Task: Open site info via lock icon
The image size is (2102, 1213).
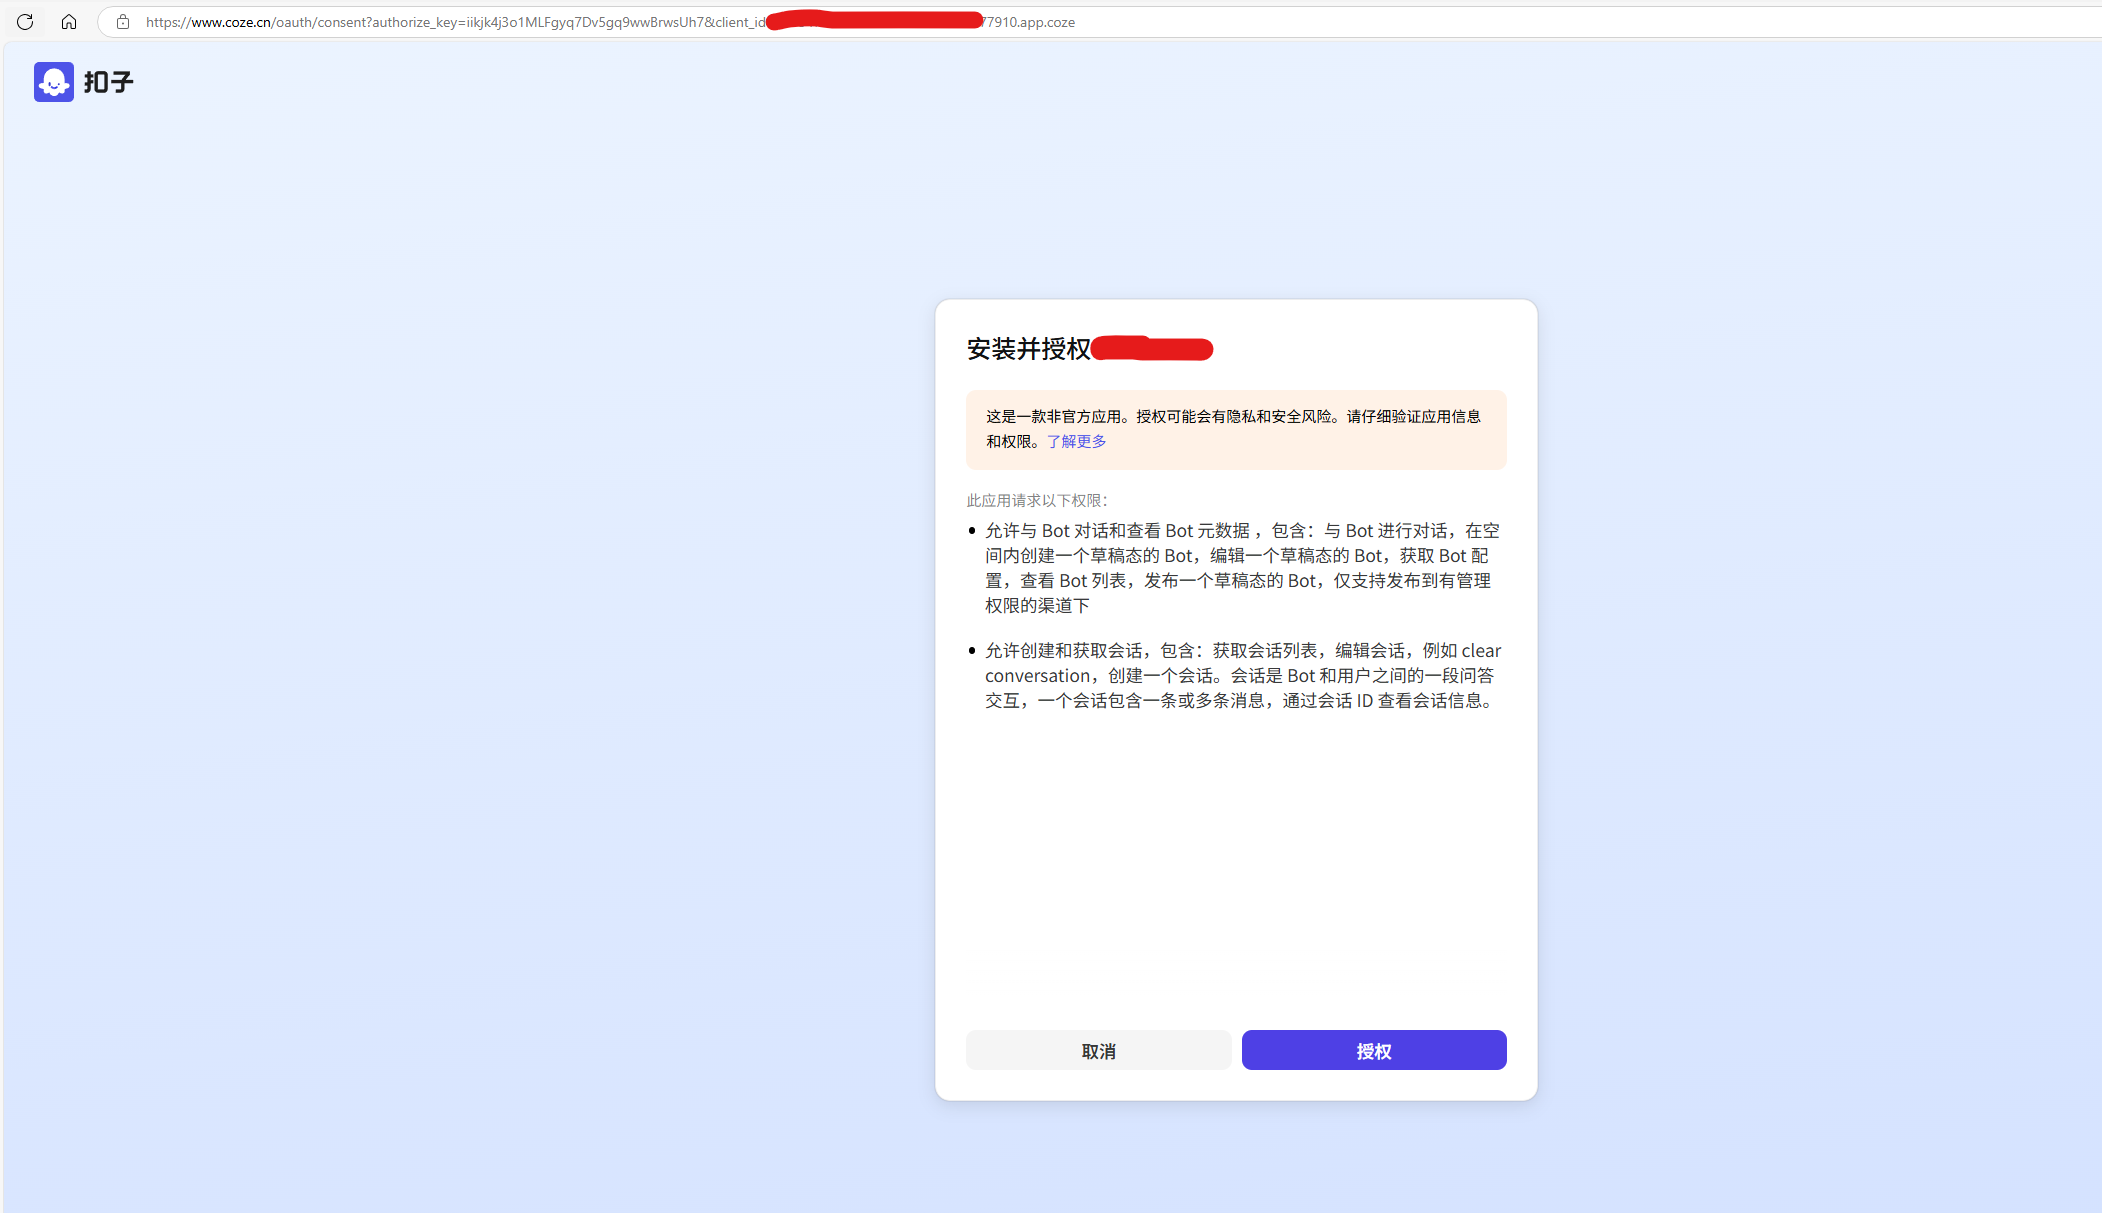Action: click(x=123, y=22)
